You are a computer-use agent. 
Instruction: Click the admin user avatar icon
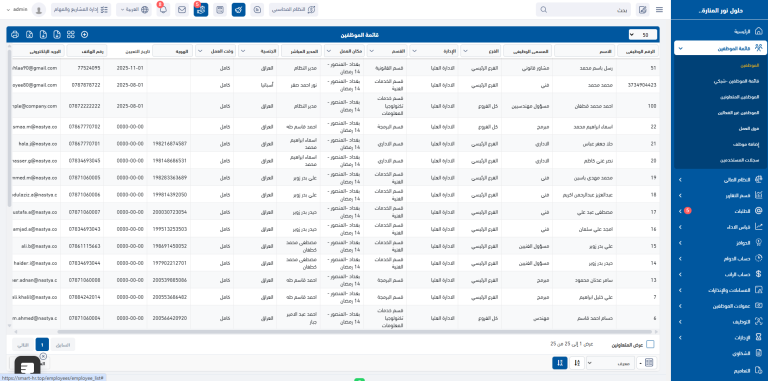(39, 10)
